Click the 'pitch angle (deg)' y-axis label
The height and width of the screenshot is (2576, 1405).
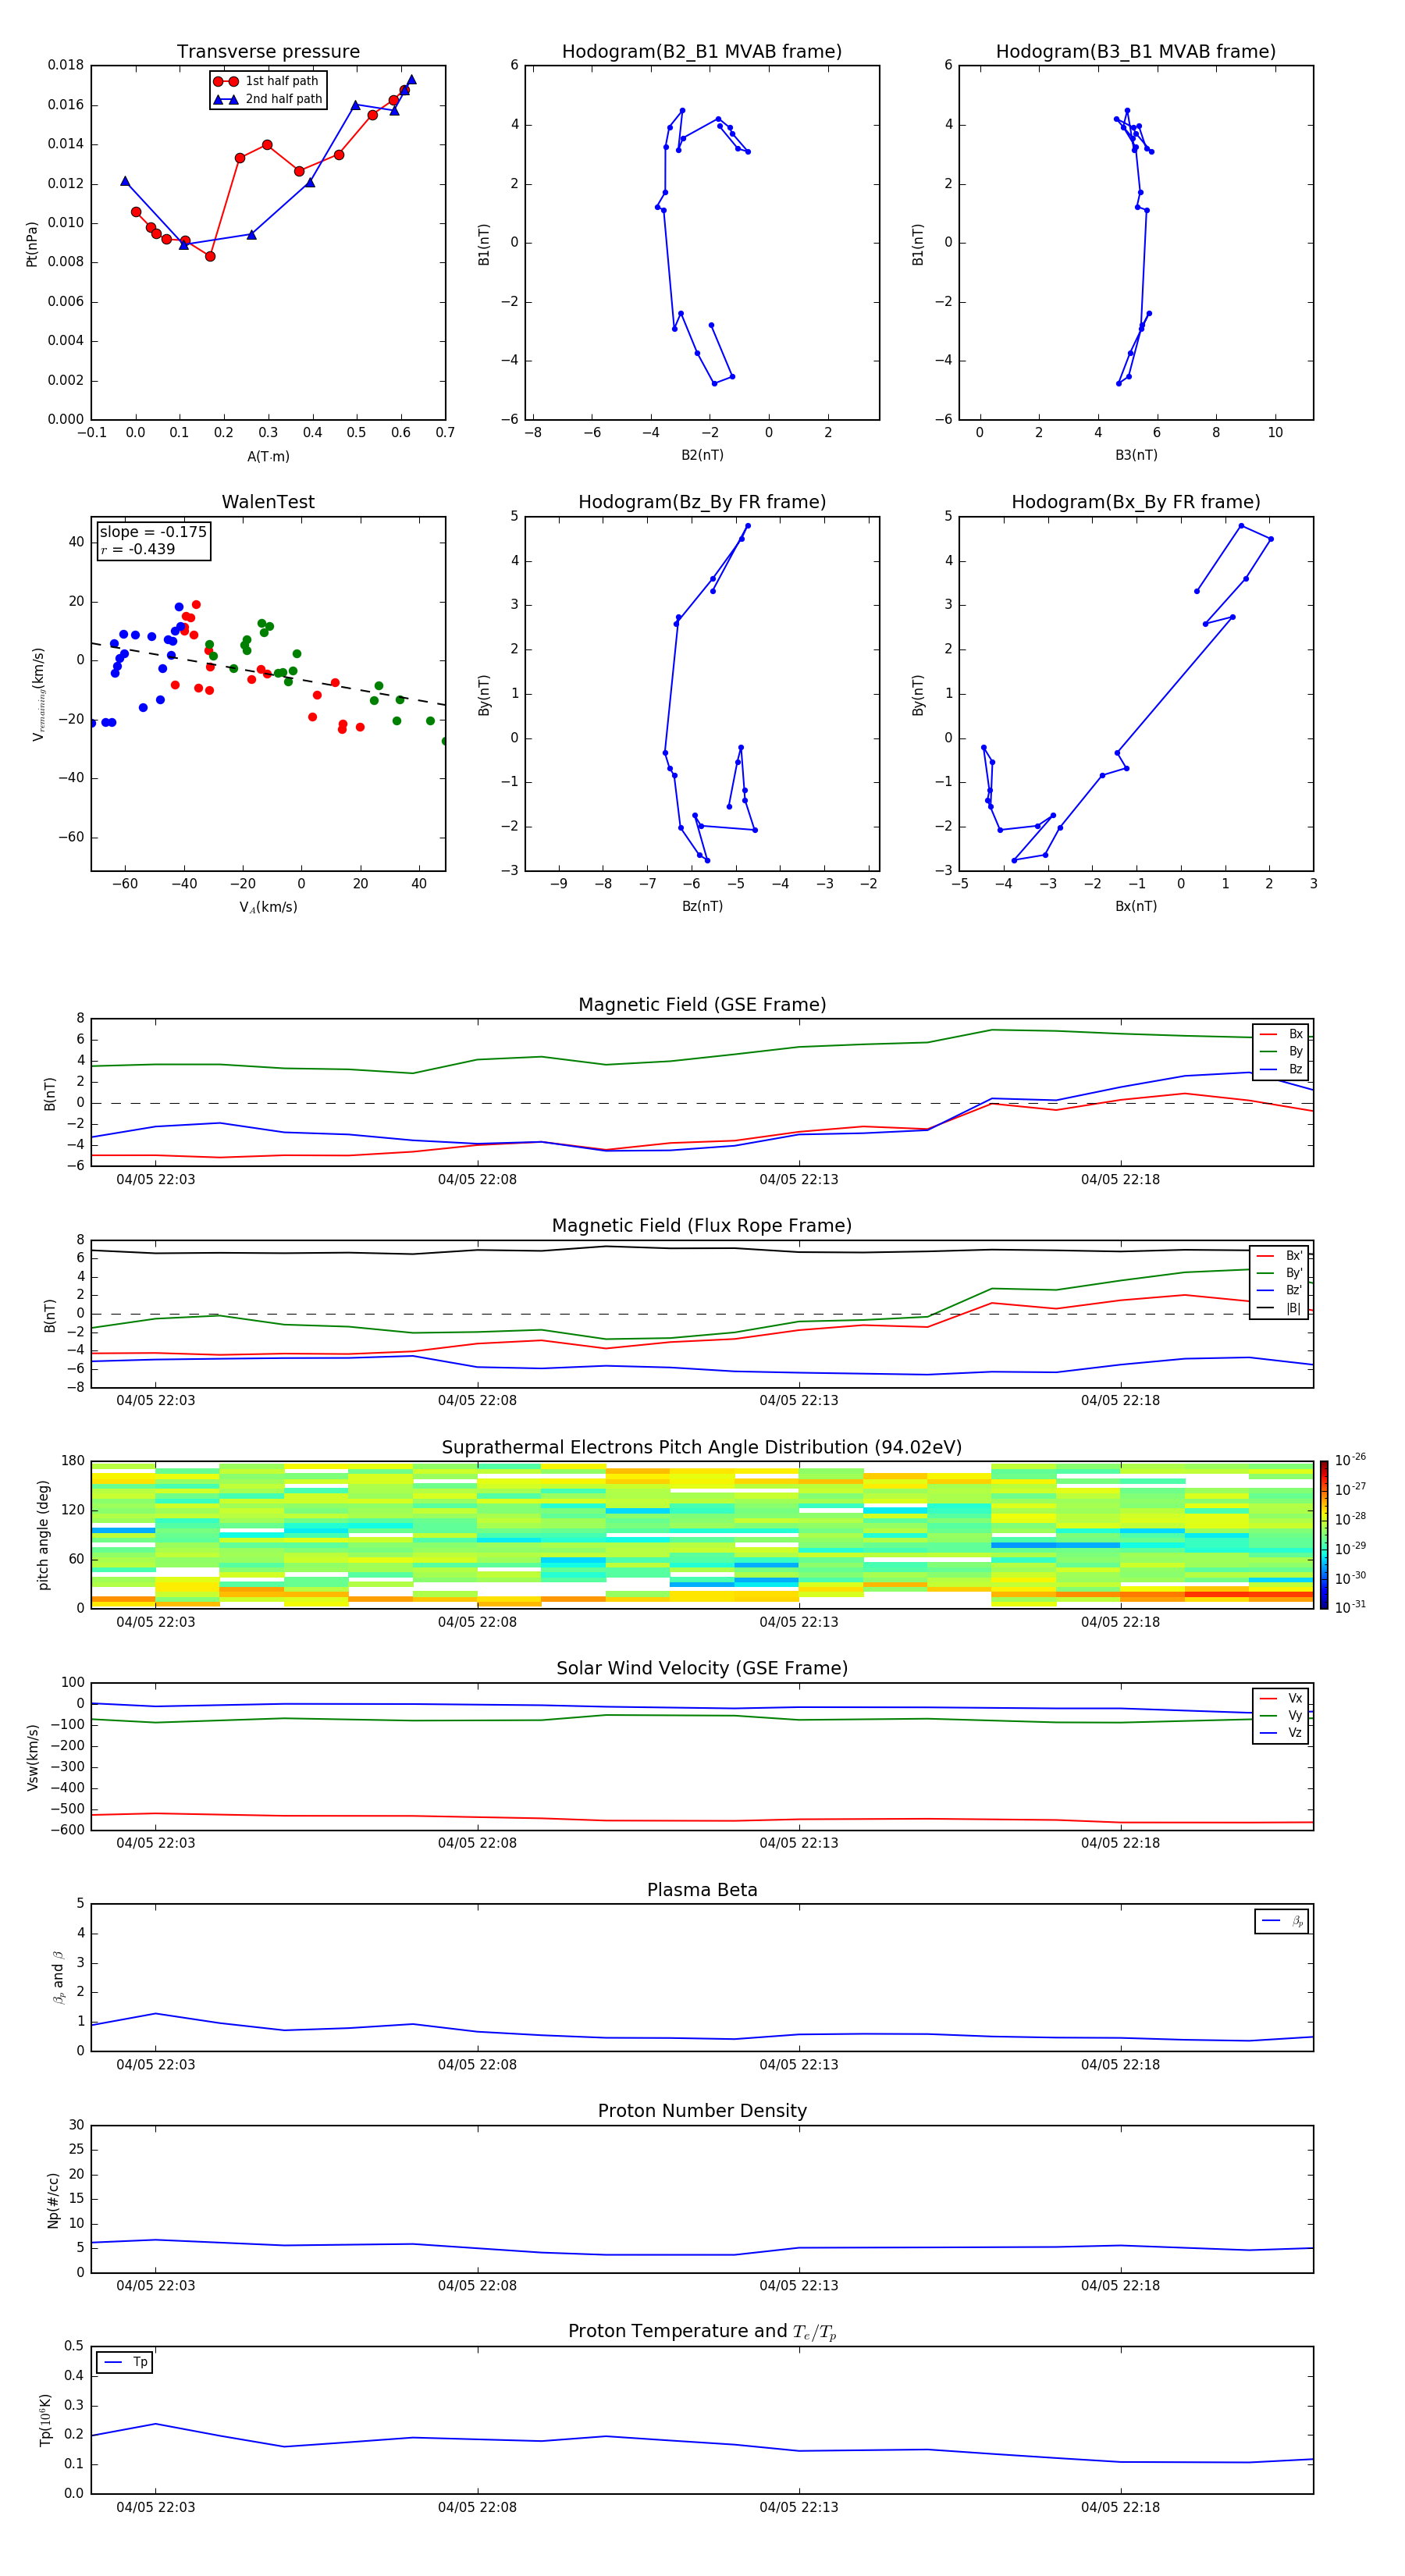pos(43,1535)
